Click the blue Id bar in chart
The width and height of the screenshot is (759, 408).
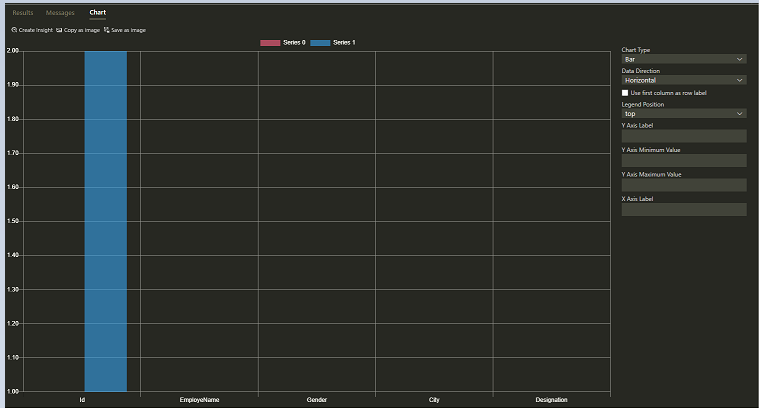(106, 221)
